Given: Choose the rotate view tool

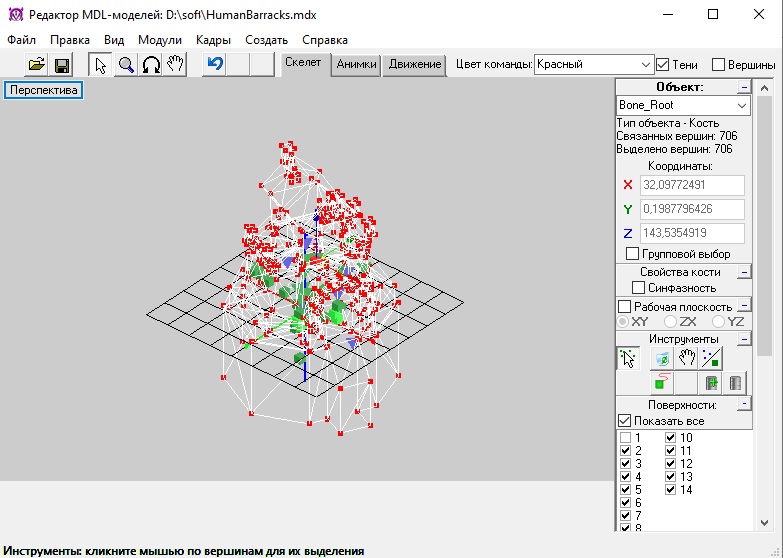Looking at the screenshot, I should [151, 65].
